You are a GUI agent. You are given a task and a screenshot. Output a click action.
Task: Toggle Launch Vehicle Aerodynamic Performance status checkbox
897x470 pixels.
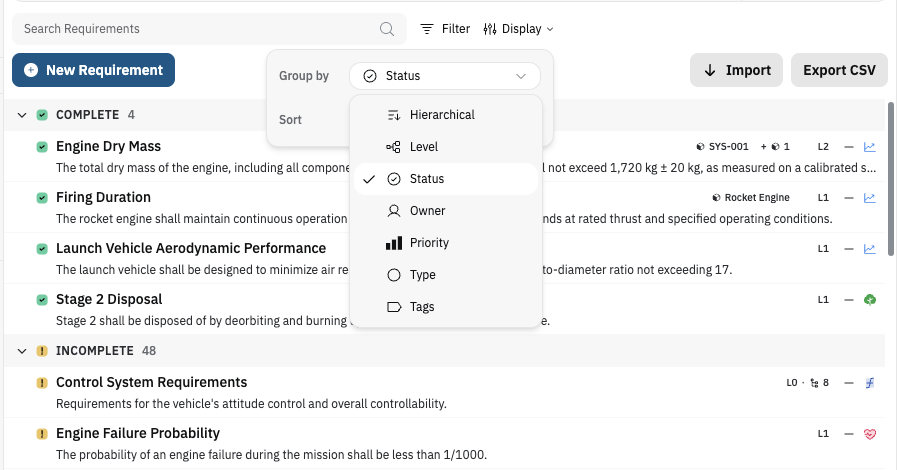(x=42, y=249)
